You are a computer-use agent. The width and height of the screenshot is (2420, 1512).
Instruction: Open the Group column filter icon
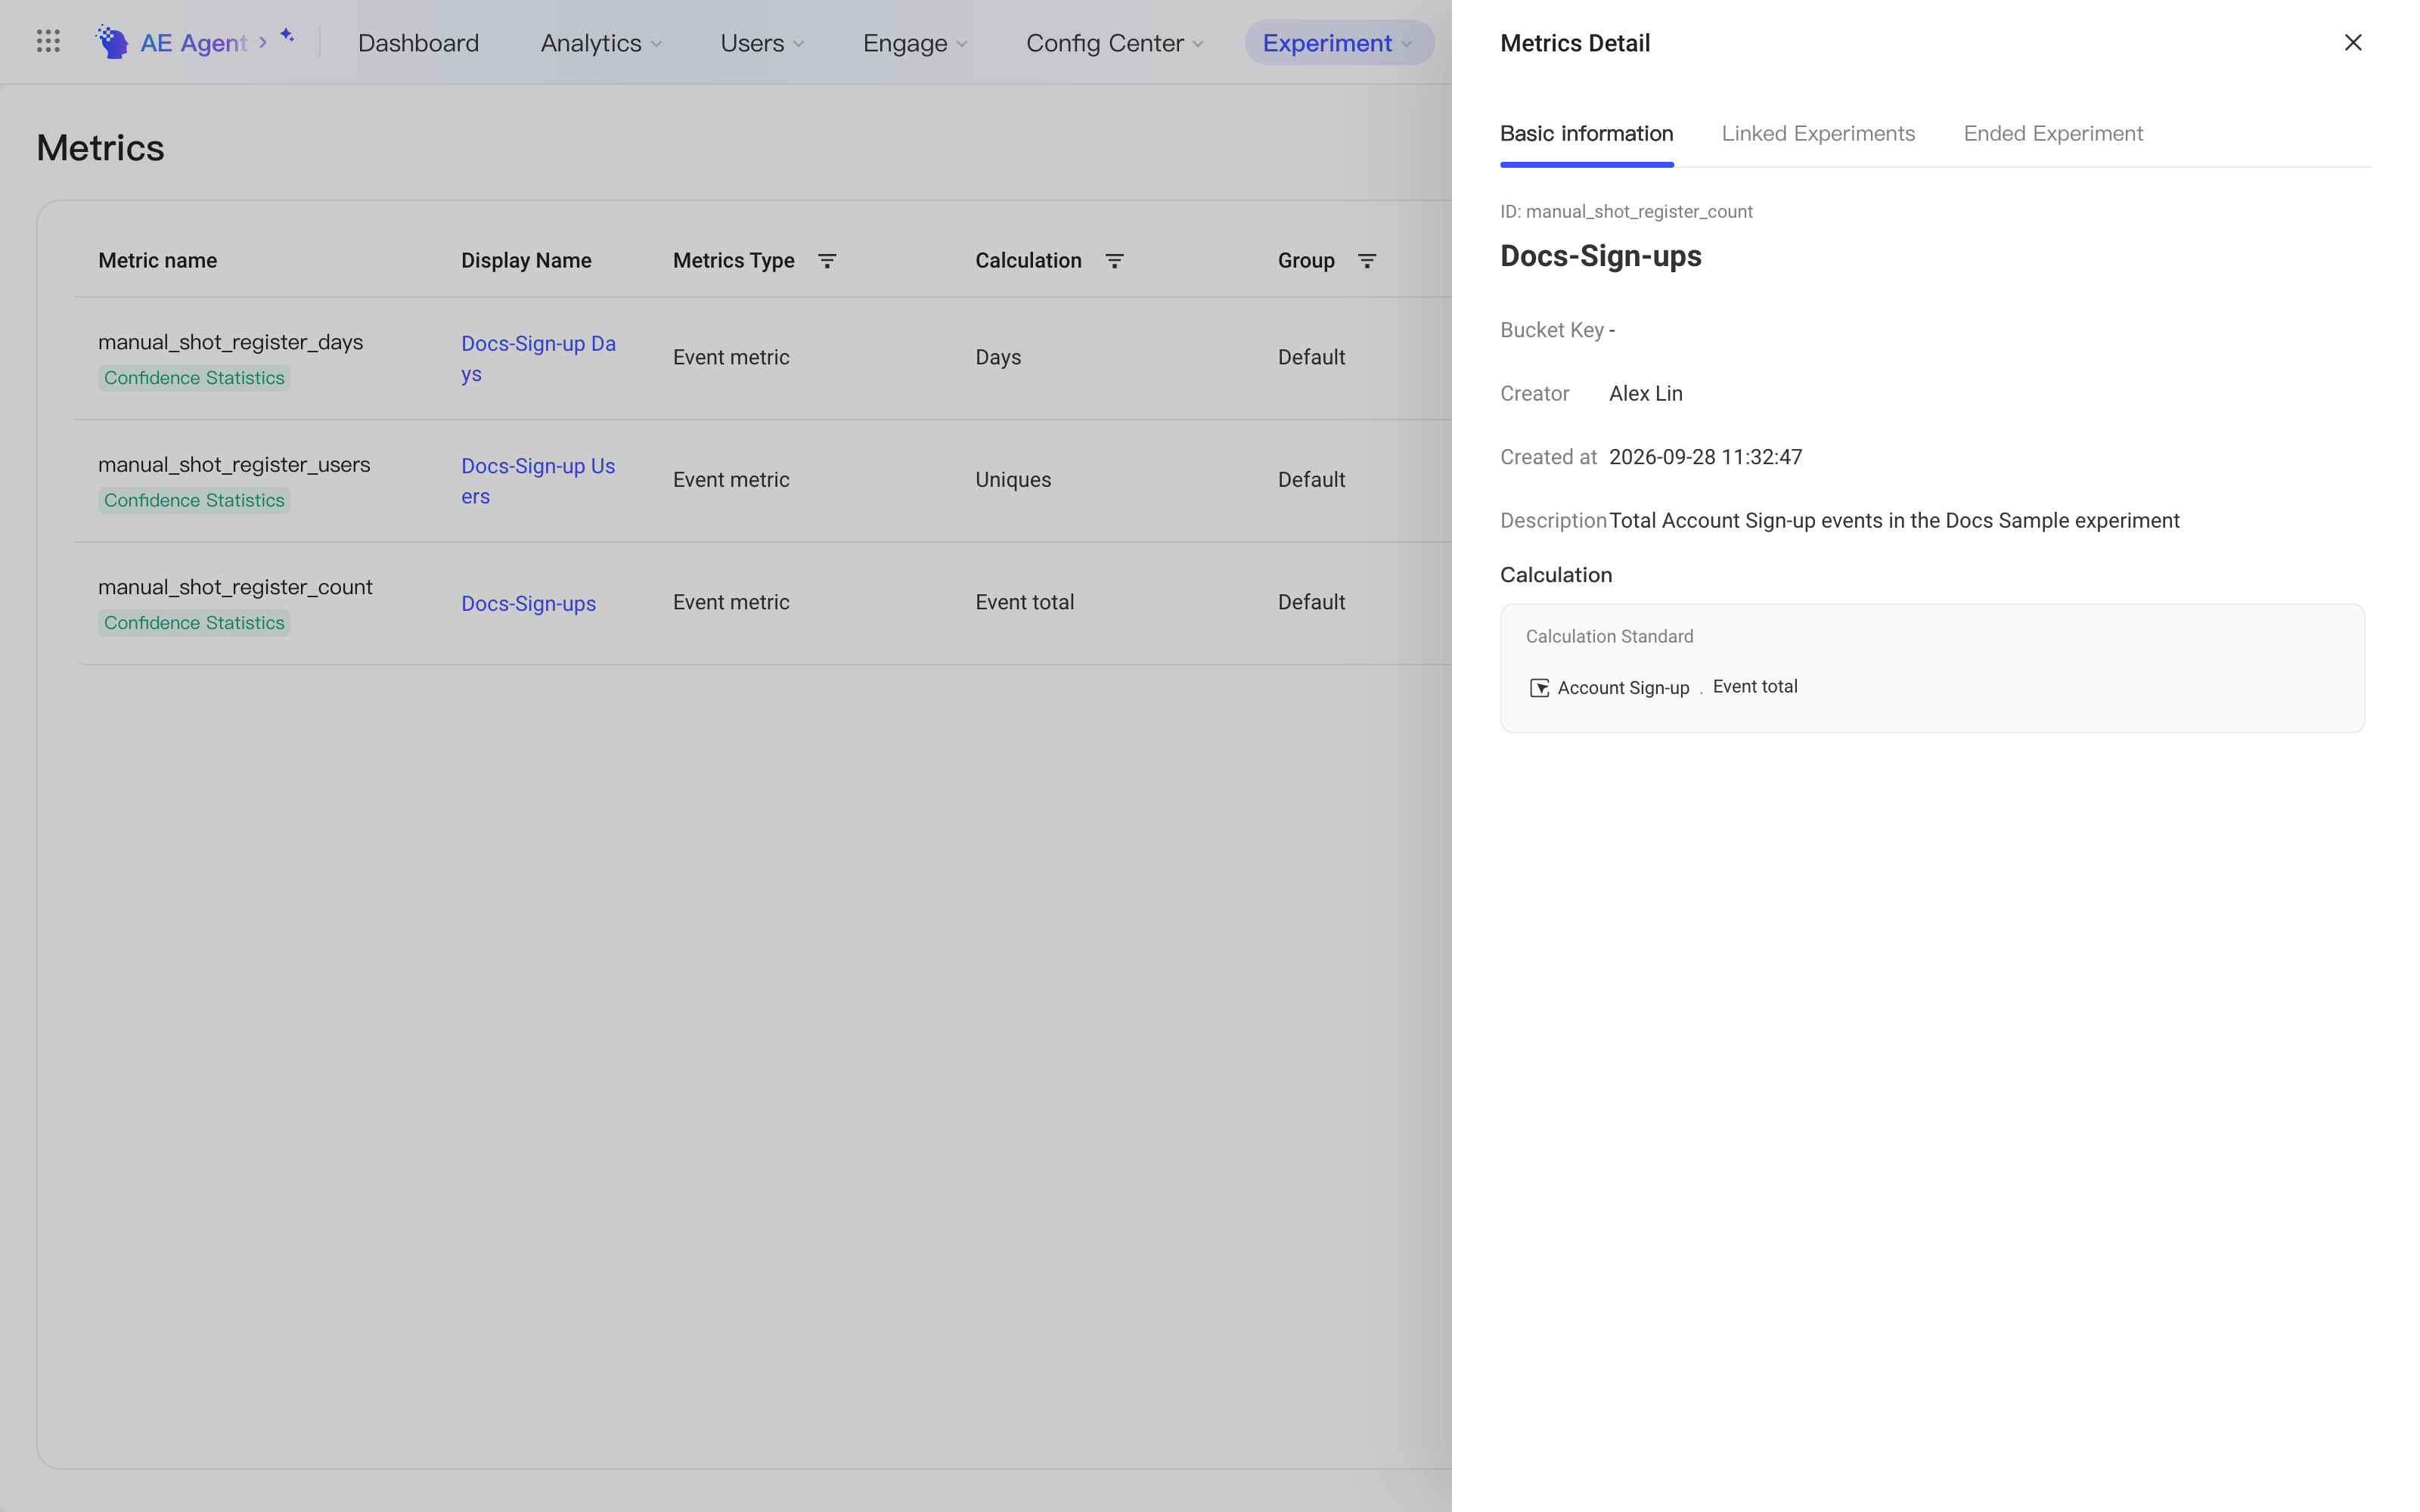coord(1367,261)
